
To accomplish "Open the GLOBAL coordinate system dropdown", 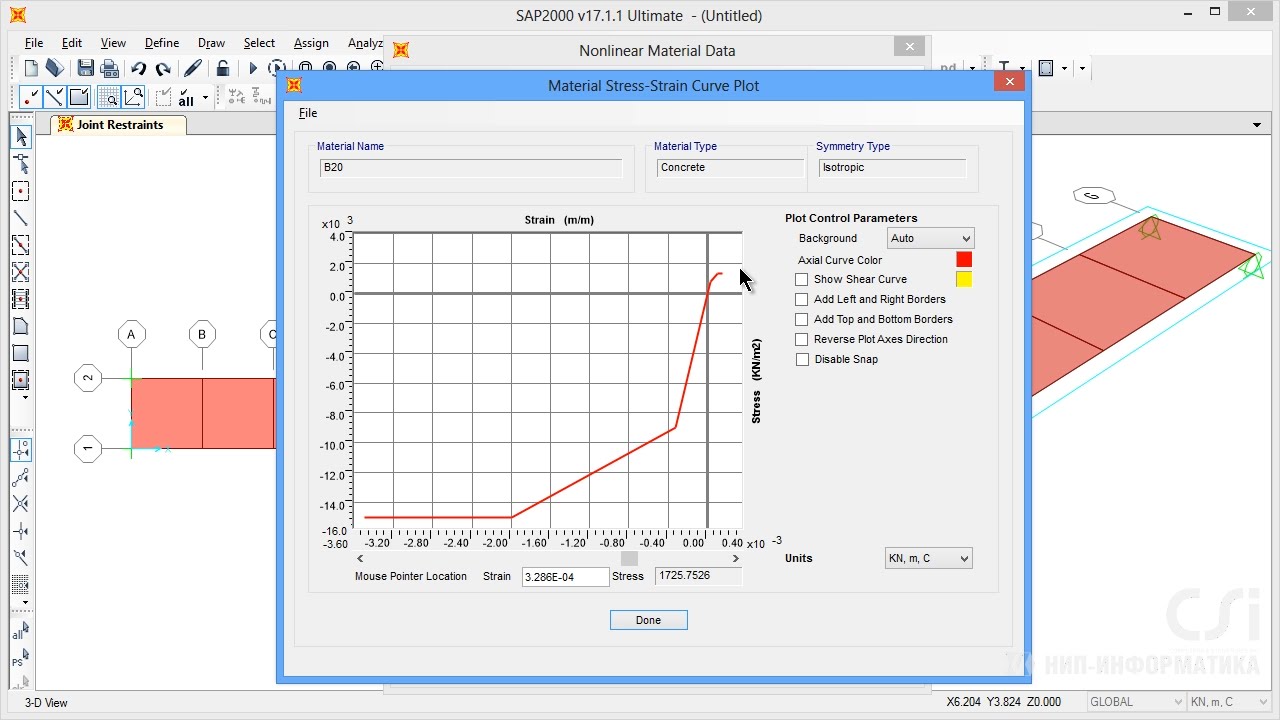I will pyautogui.click(x=1134, y=702).
